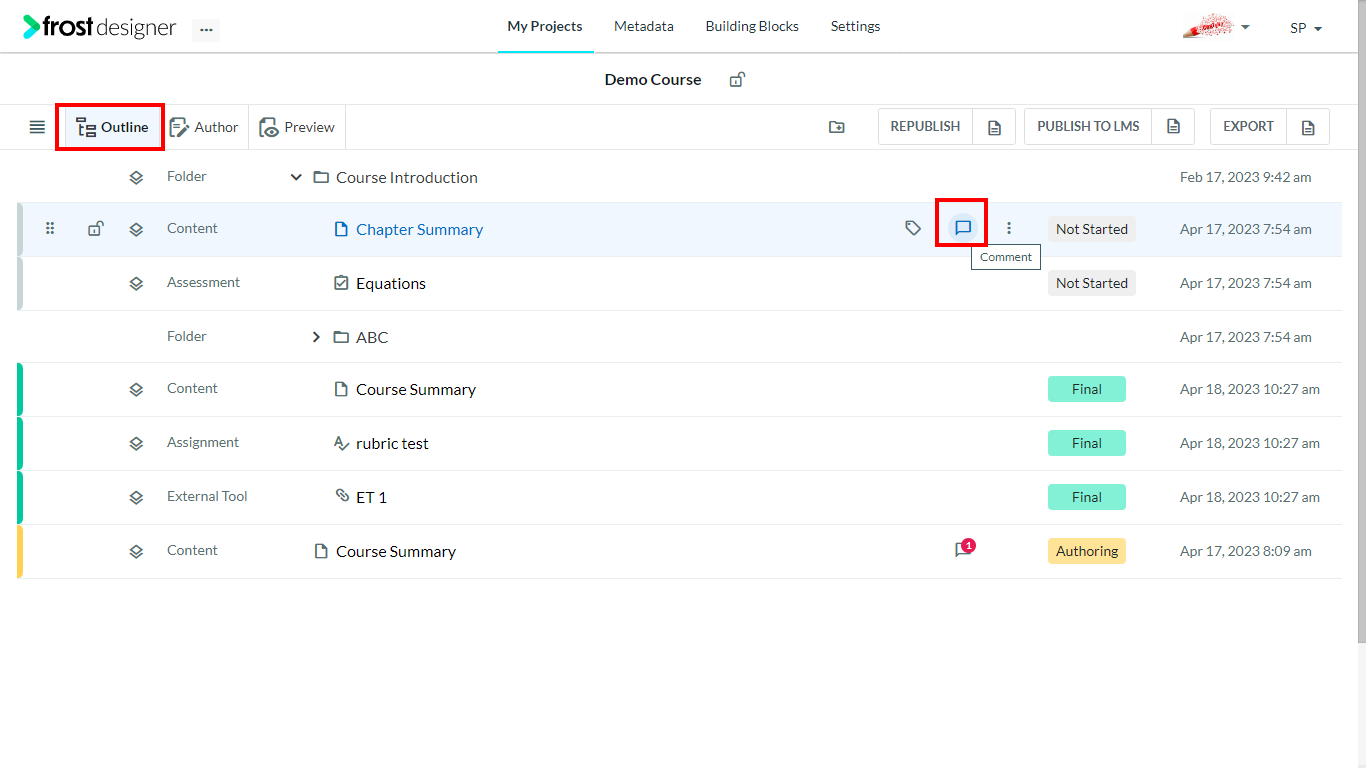The width and height of the screenshot is (1366, 768).
Task: Select the Course Introduction folder
Action: 407,178
